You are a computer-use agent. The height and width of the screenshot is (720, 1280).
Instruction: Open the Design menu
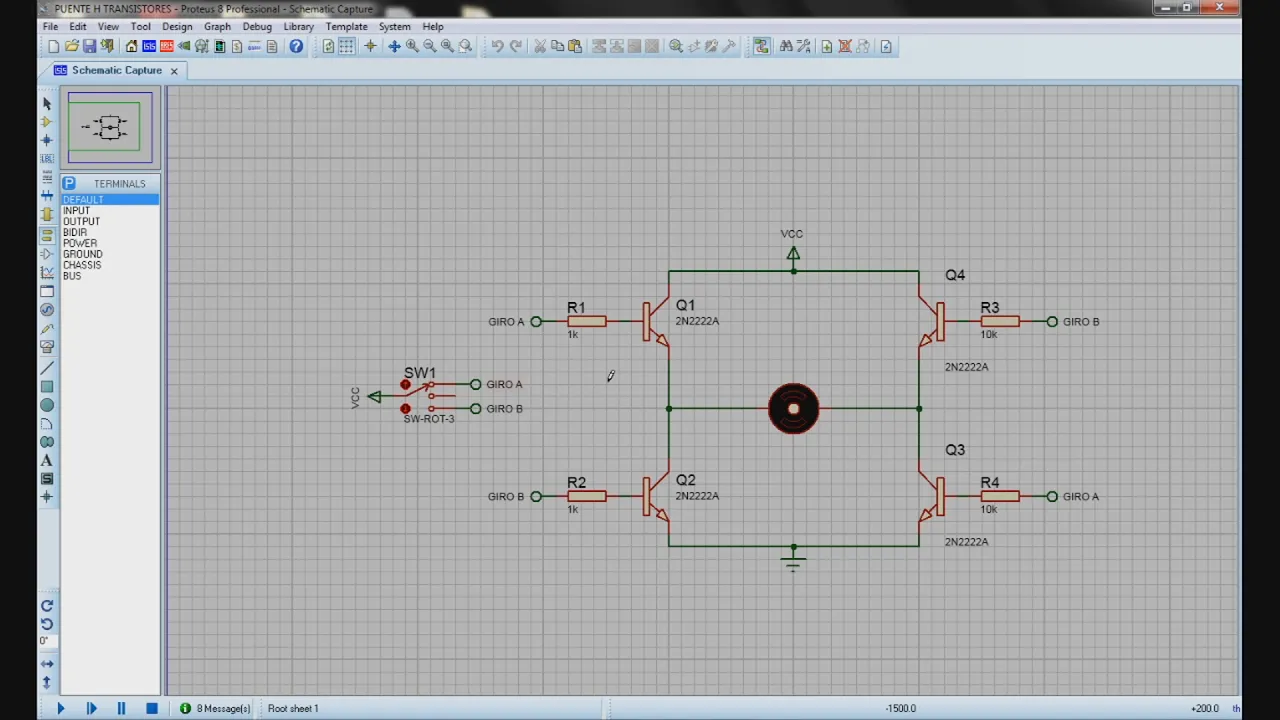point(177,26)
